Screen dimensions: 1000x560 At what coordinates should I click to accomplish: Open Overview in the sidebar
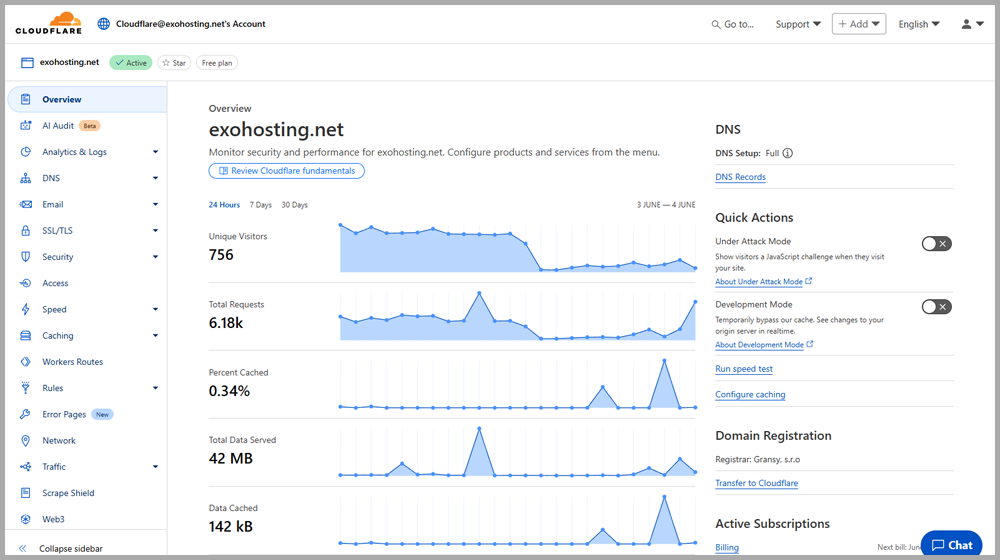pyautogui.click(x=87, y=99)
